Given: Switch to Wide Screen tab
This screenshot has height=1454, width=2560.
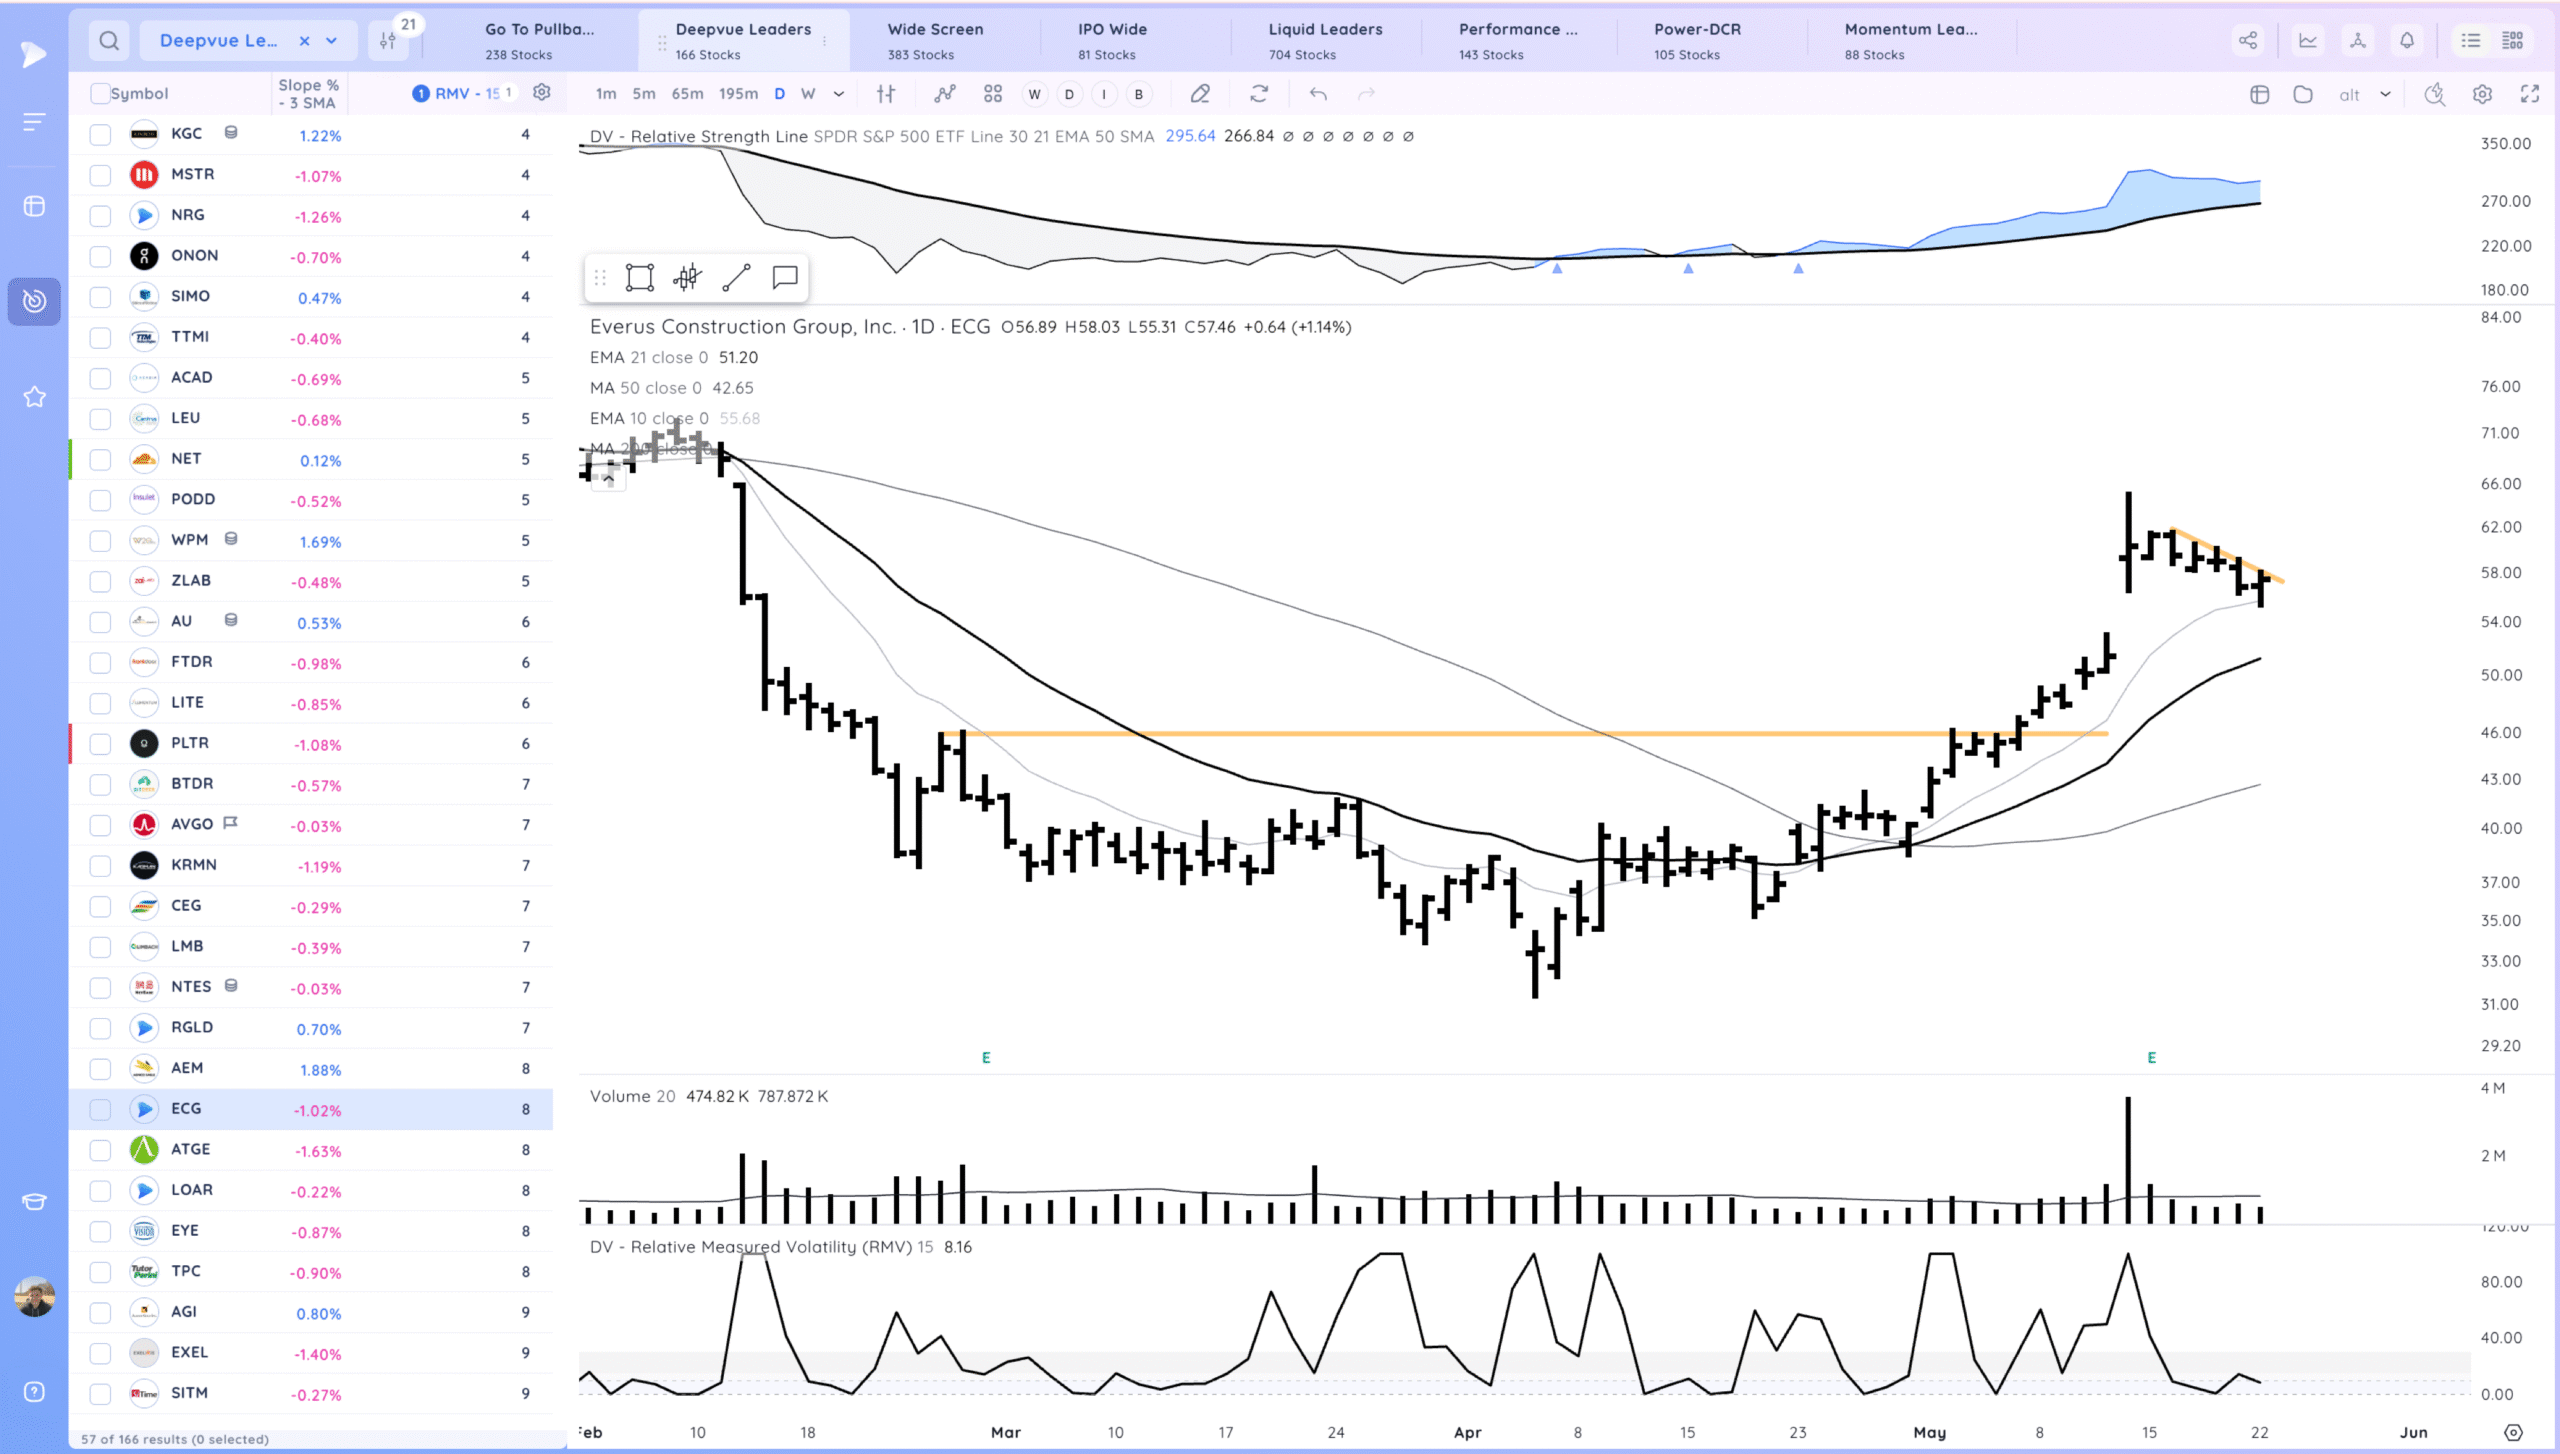Looking at the screenshot, I should [x=935, y=41].
